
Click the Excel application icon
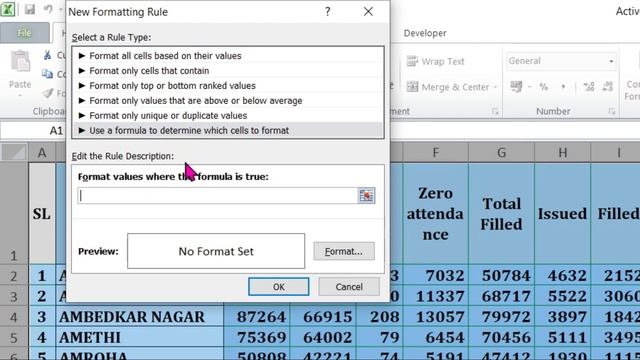[8, 9]
